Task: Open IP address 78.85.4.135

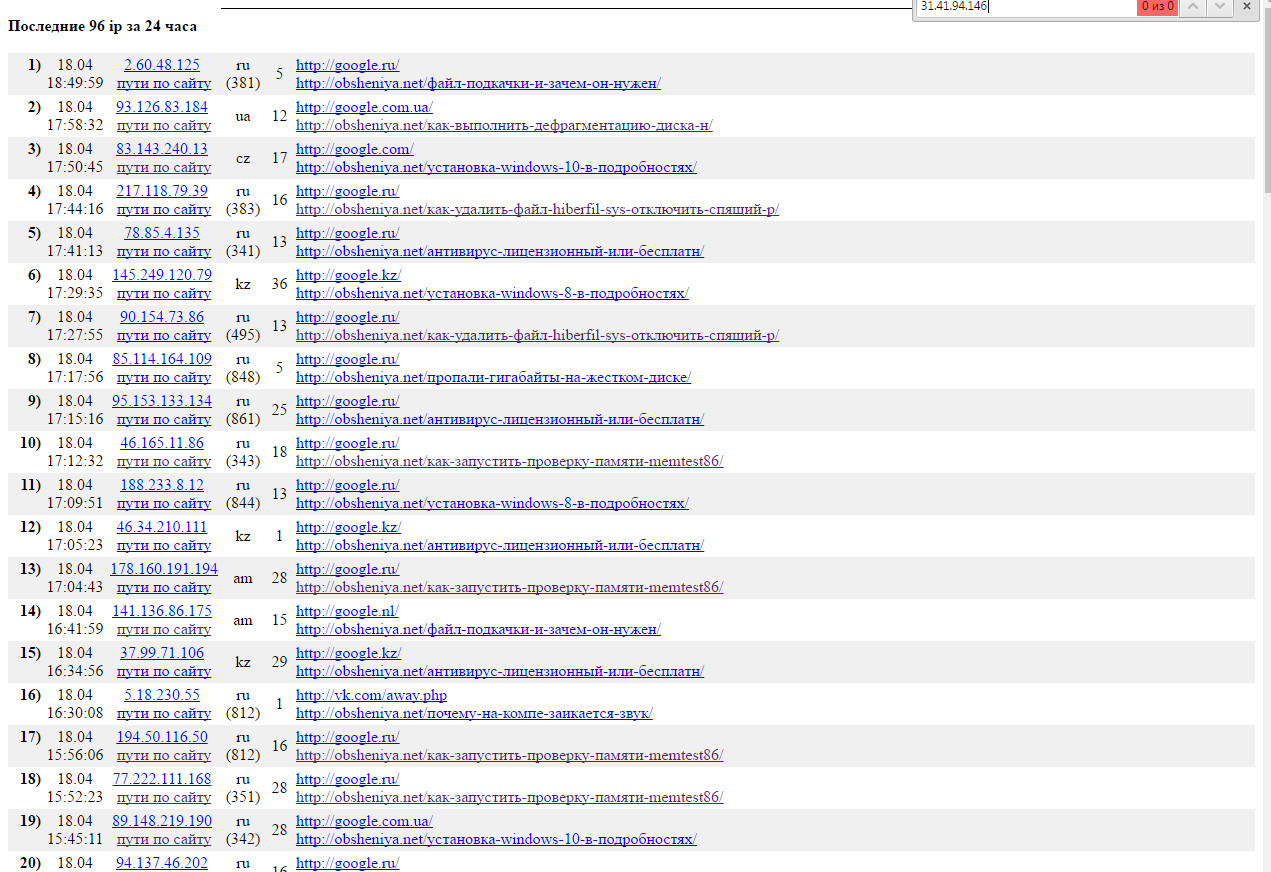Action: (x=162, y=233)
